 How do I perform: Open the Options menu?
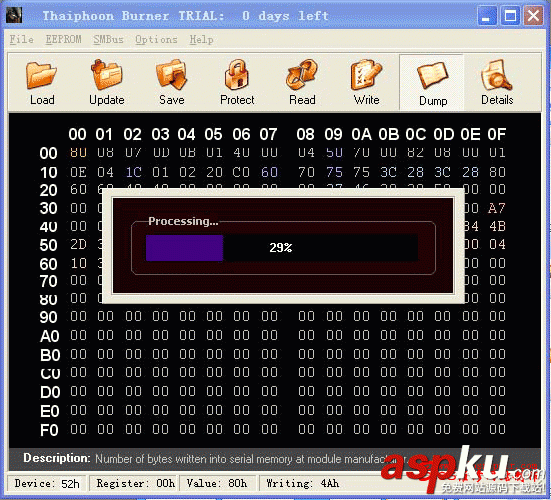(x=156, y=39)
